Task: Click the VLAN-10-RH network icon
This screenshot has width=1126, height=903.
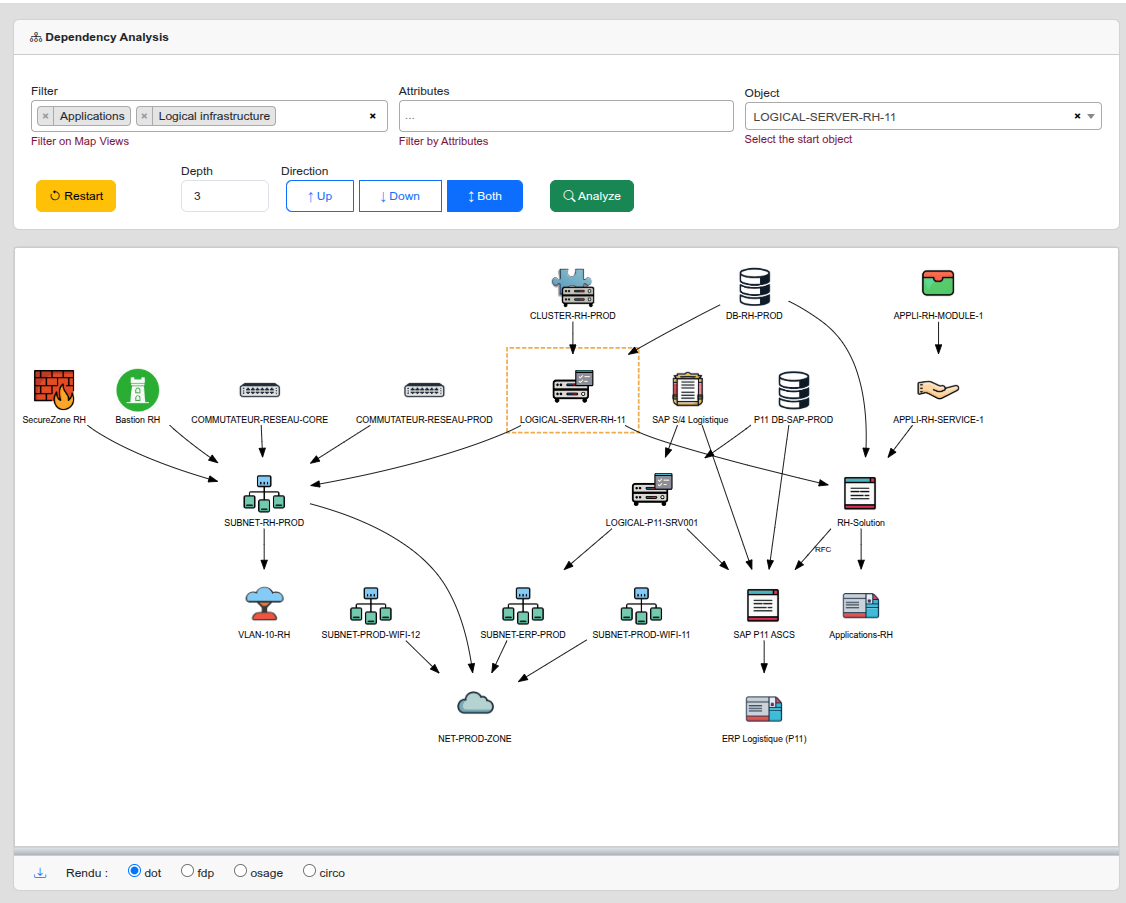Action: click(264, 604)
